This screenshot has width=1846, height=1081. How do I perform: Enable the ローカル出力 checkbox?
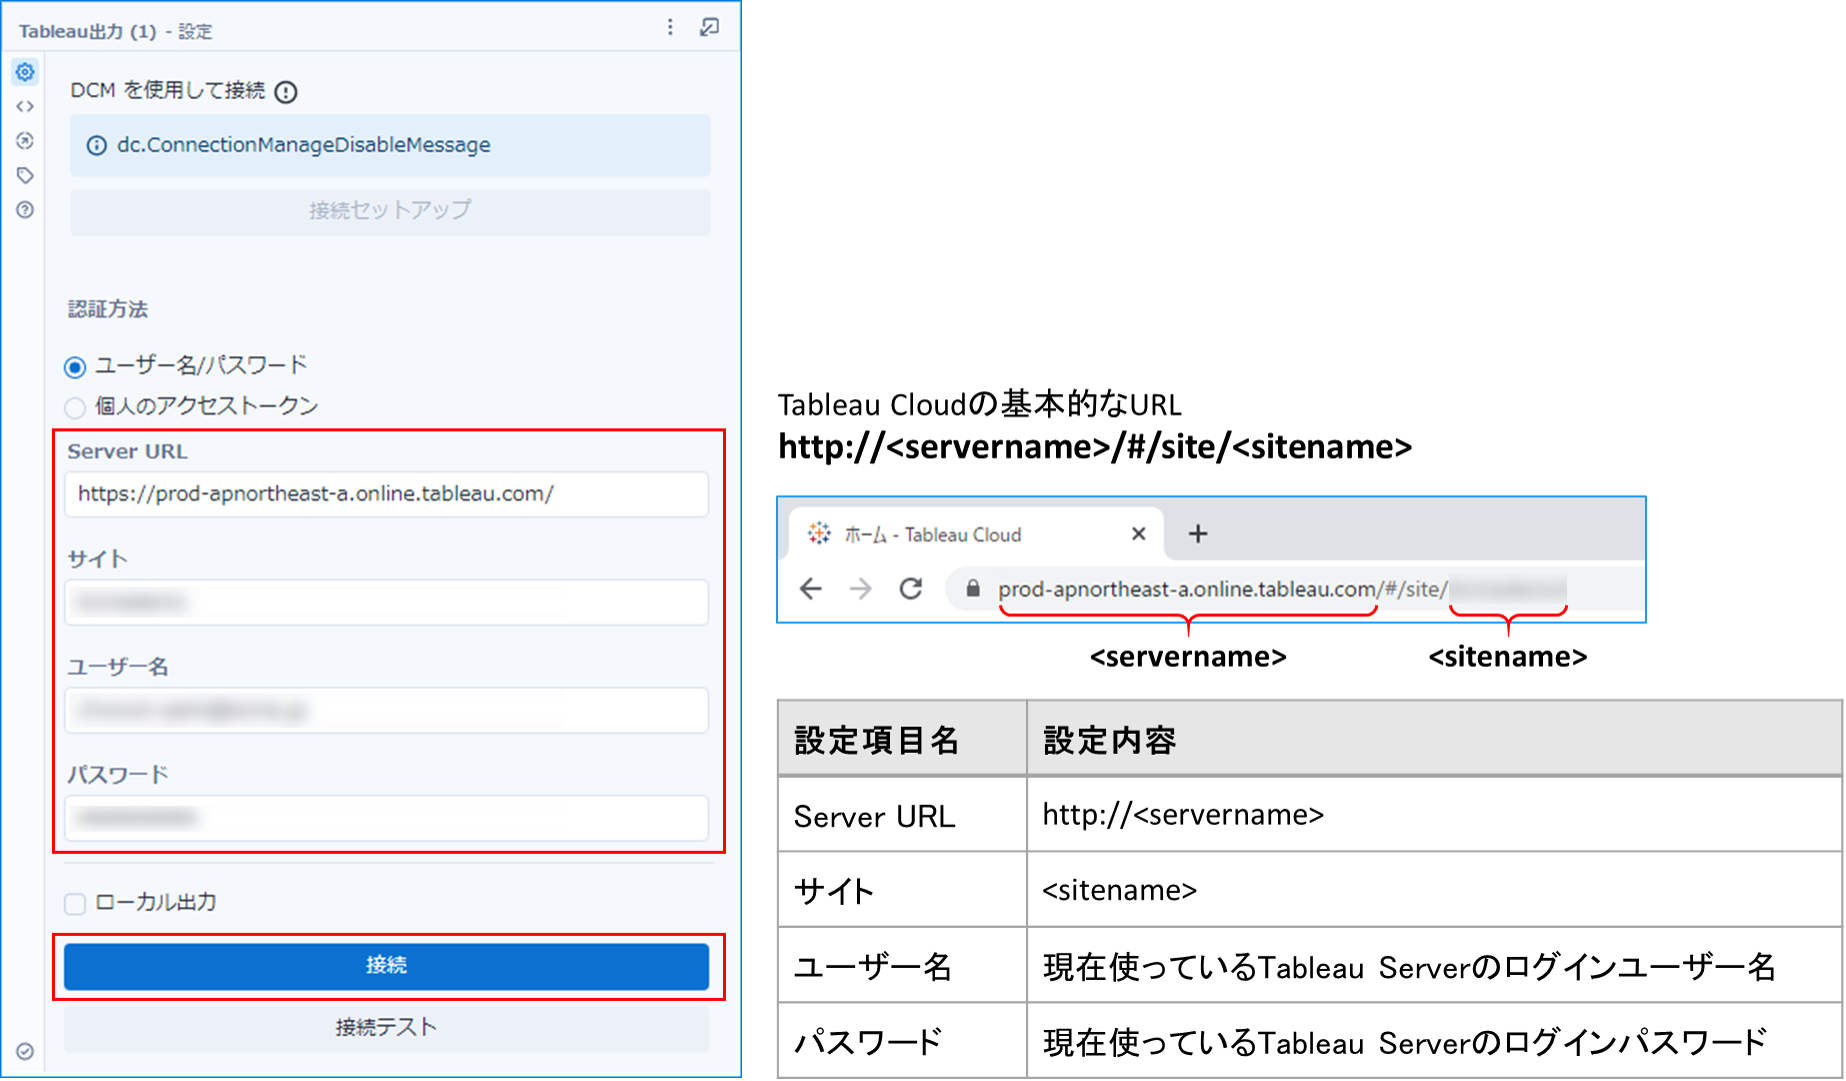(x=75, y=903)
